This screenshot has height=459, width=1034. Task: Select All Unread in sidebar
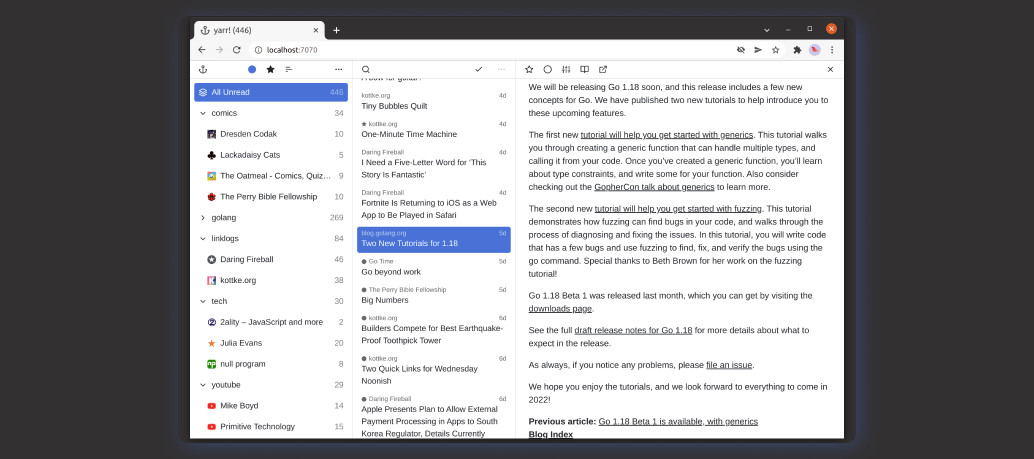coord(271,92)
